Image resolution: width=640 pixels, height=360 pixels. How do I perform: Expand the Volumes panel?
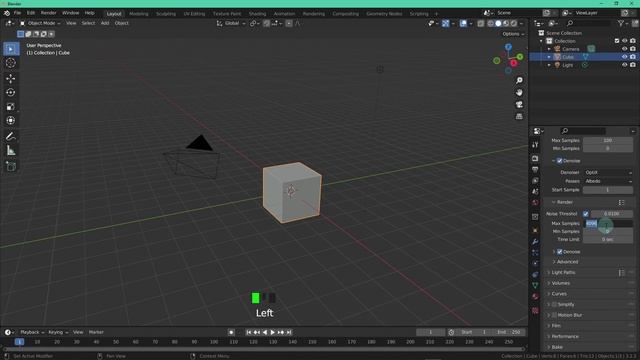560,283
